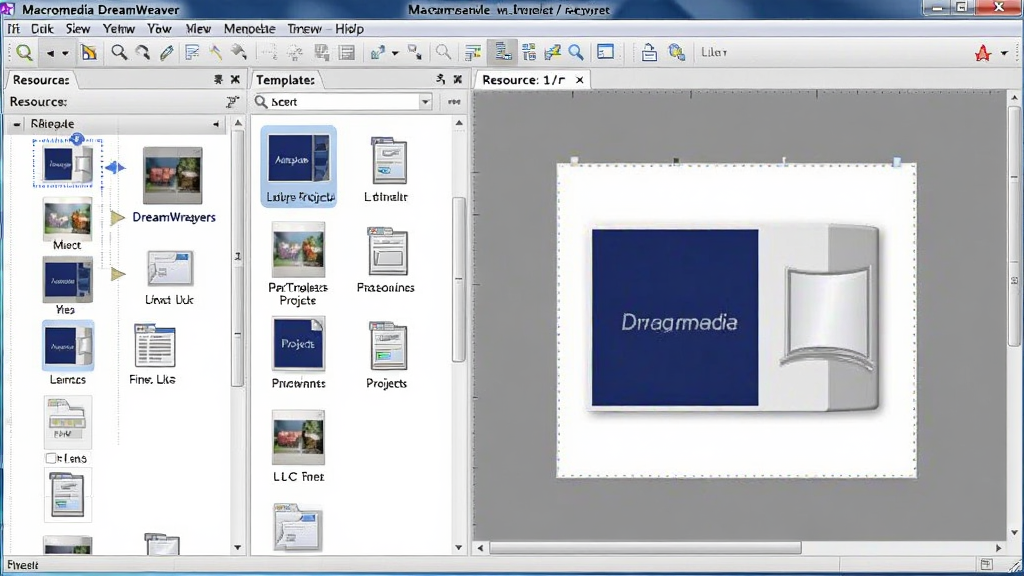1024x576 pixels.
Task: Open the Yeirw menu
Action: click(118, 29)
